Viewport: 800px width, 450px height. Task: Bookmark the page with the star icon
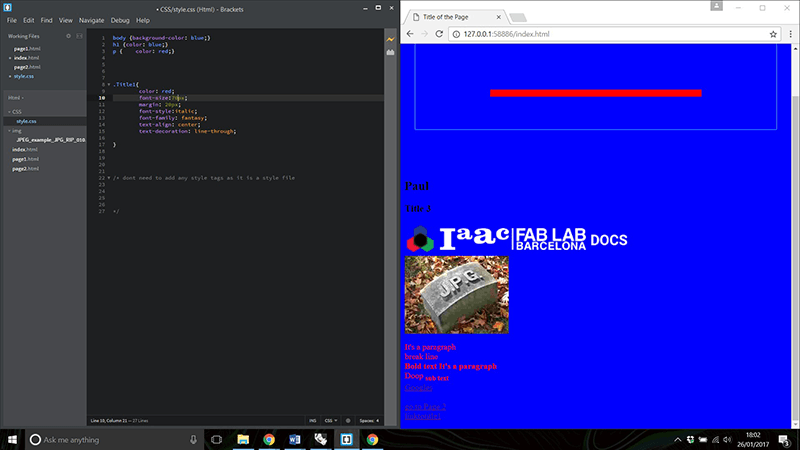click(773, 34)
